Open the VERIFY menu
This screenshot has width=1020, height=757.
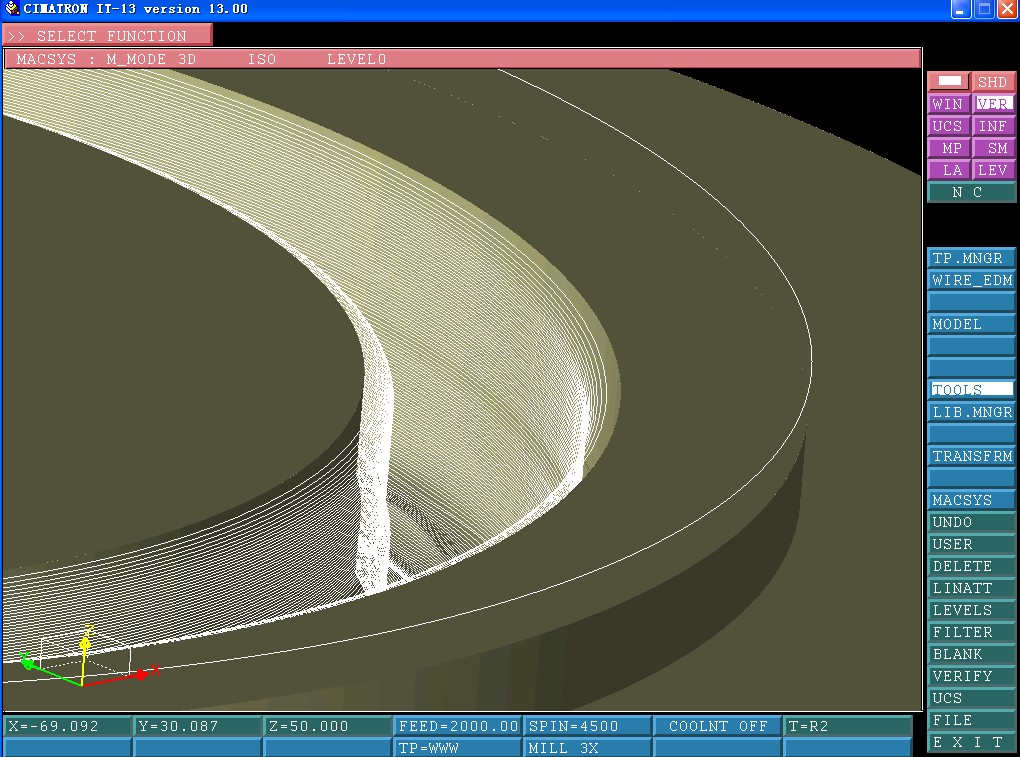(x=971, y=676)
